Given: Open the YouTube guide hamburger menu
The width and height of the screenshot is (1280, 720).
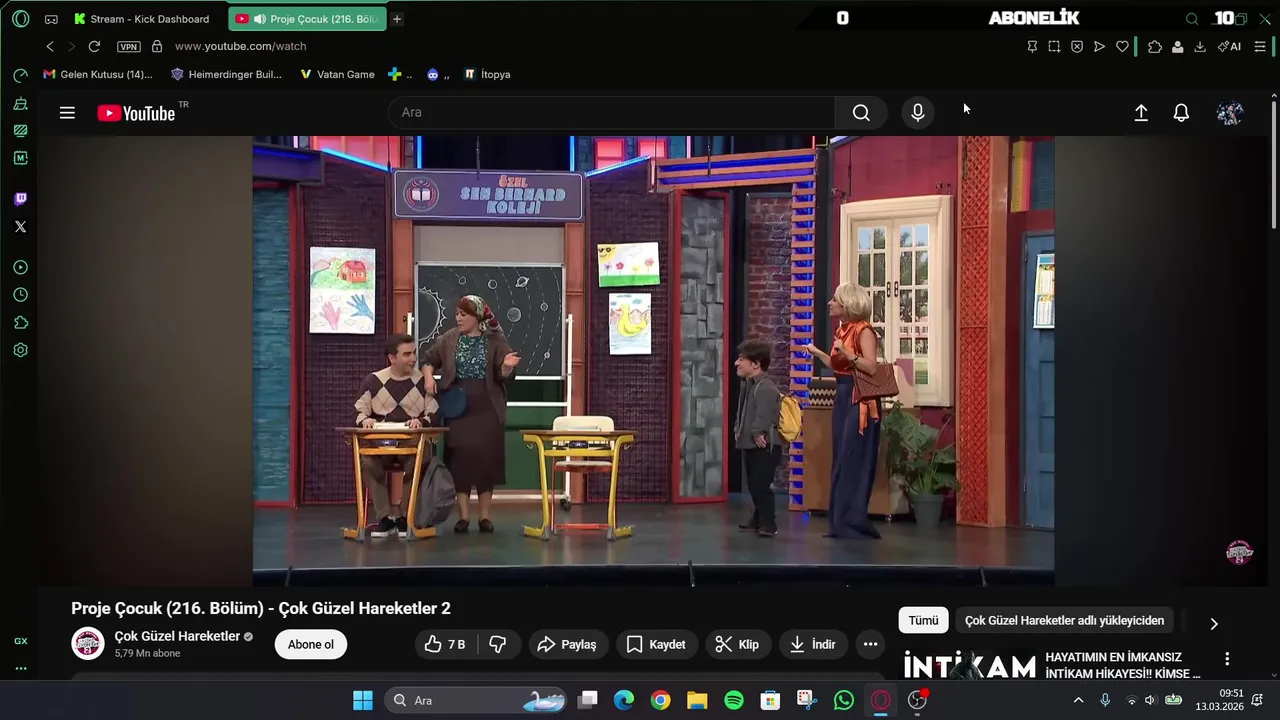Looking at the screenshot, I should click(67, 113).
